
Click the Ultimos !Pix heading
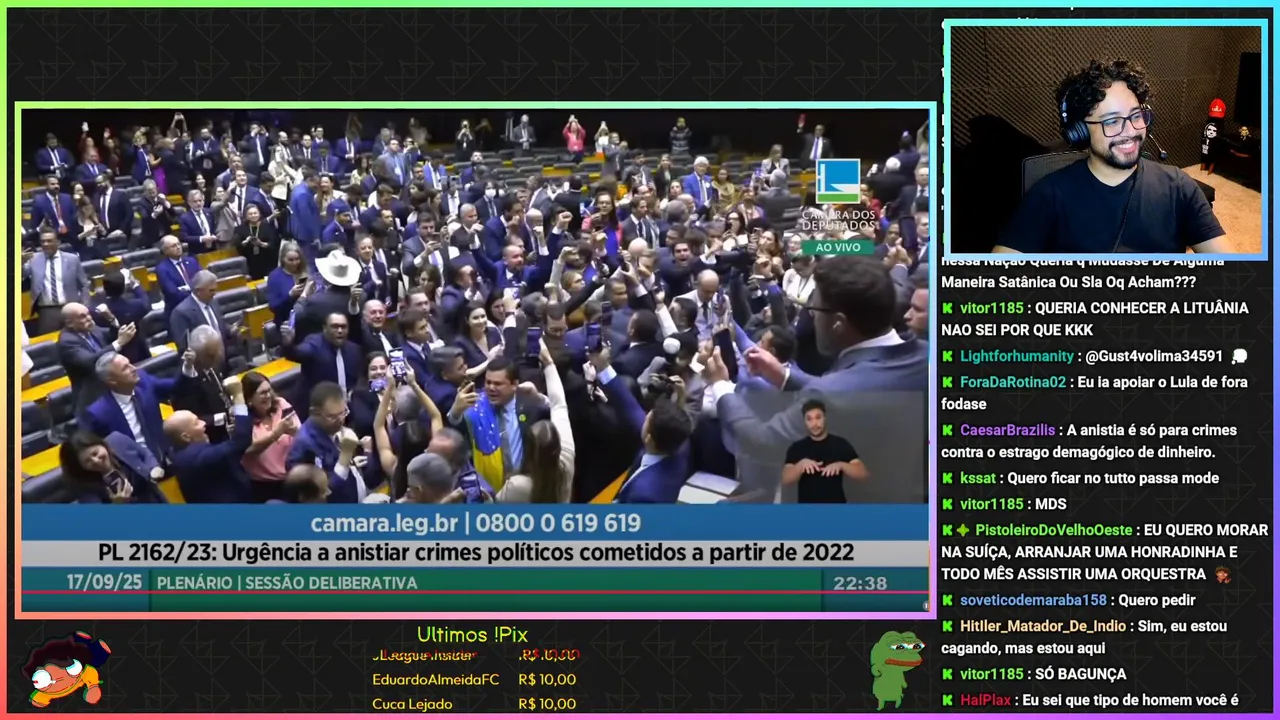click(x=472, y=635)
